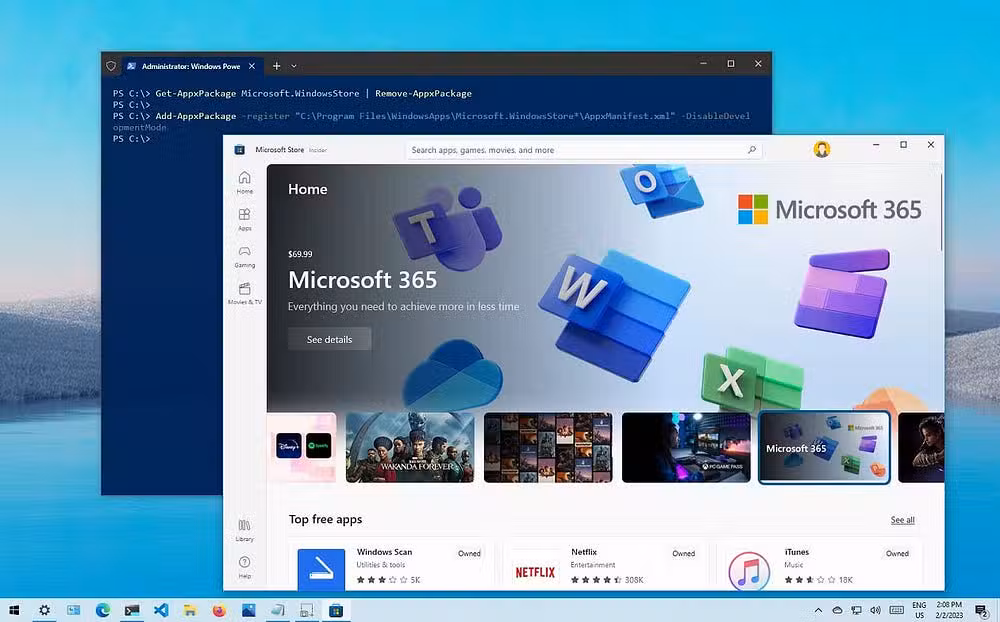Launch Firefox from the taskbar
1000x622 pixels.
pyautogui.click(x=219, y=611)
